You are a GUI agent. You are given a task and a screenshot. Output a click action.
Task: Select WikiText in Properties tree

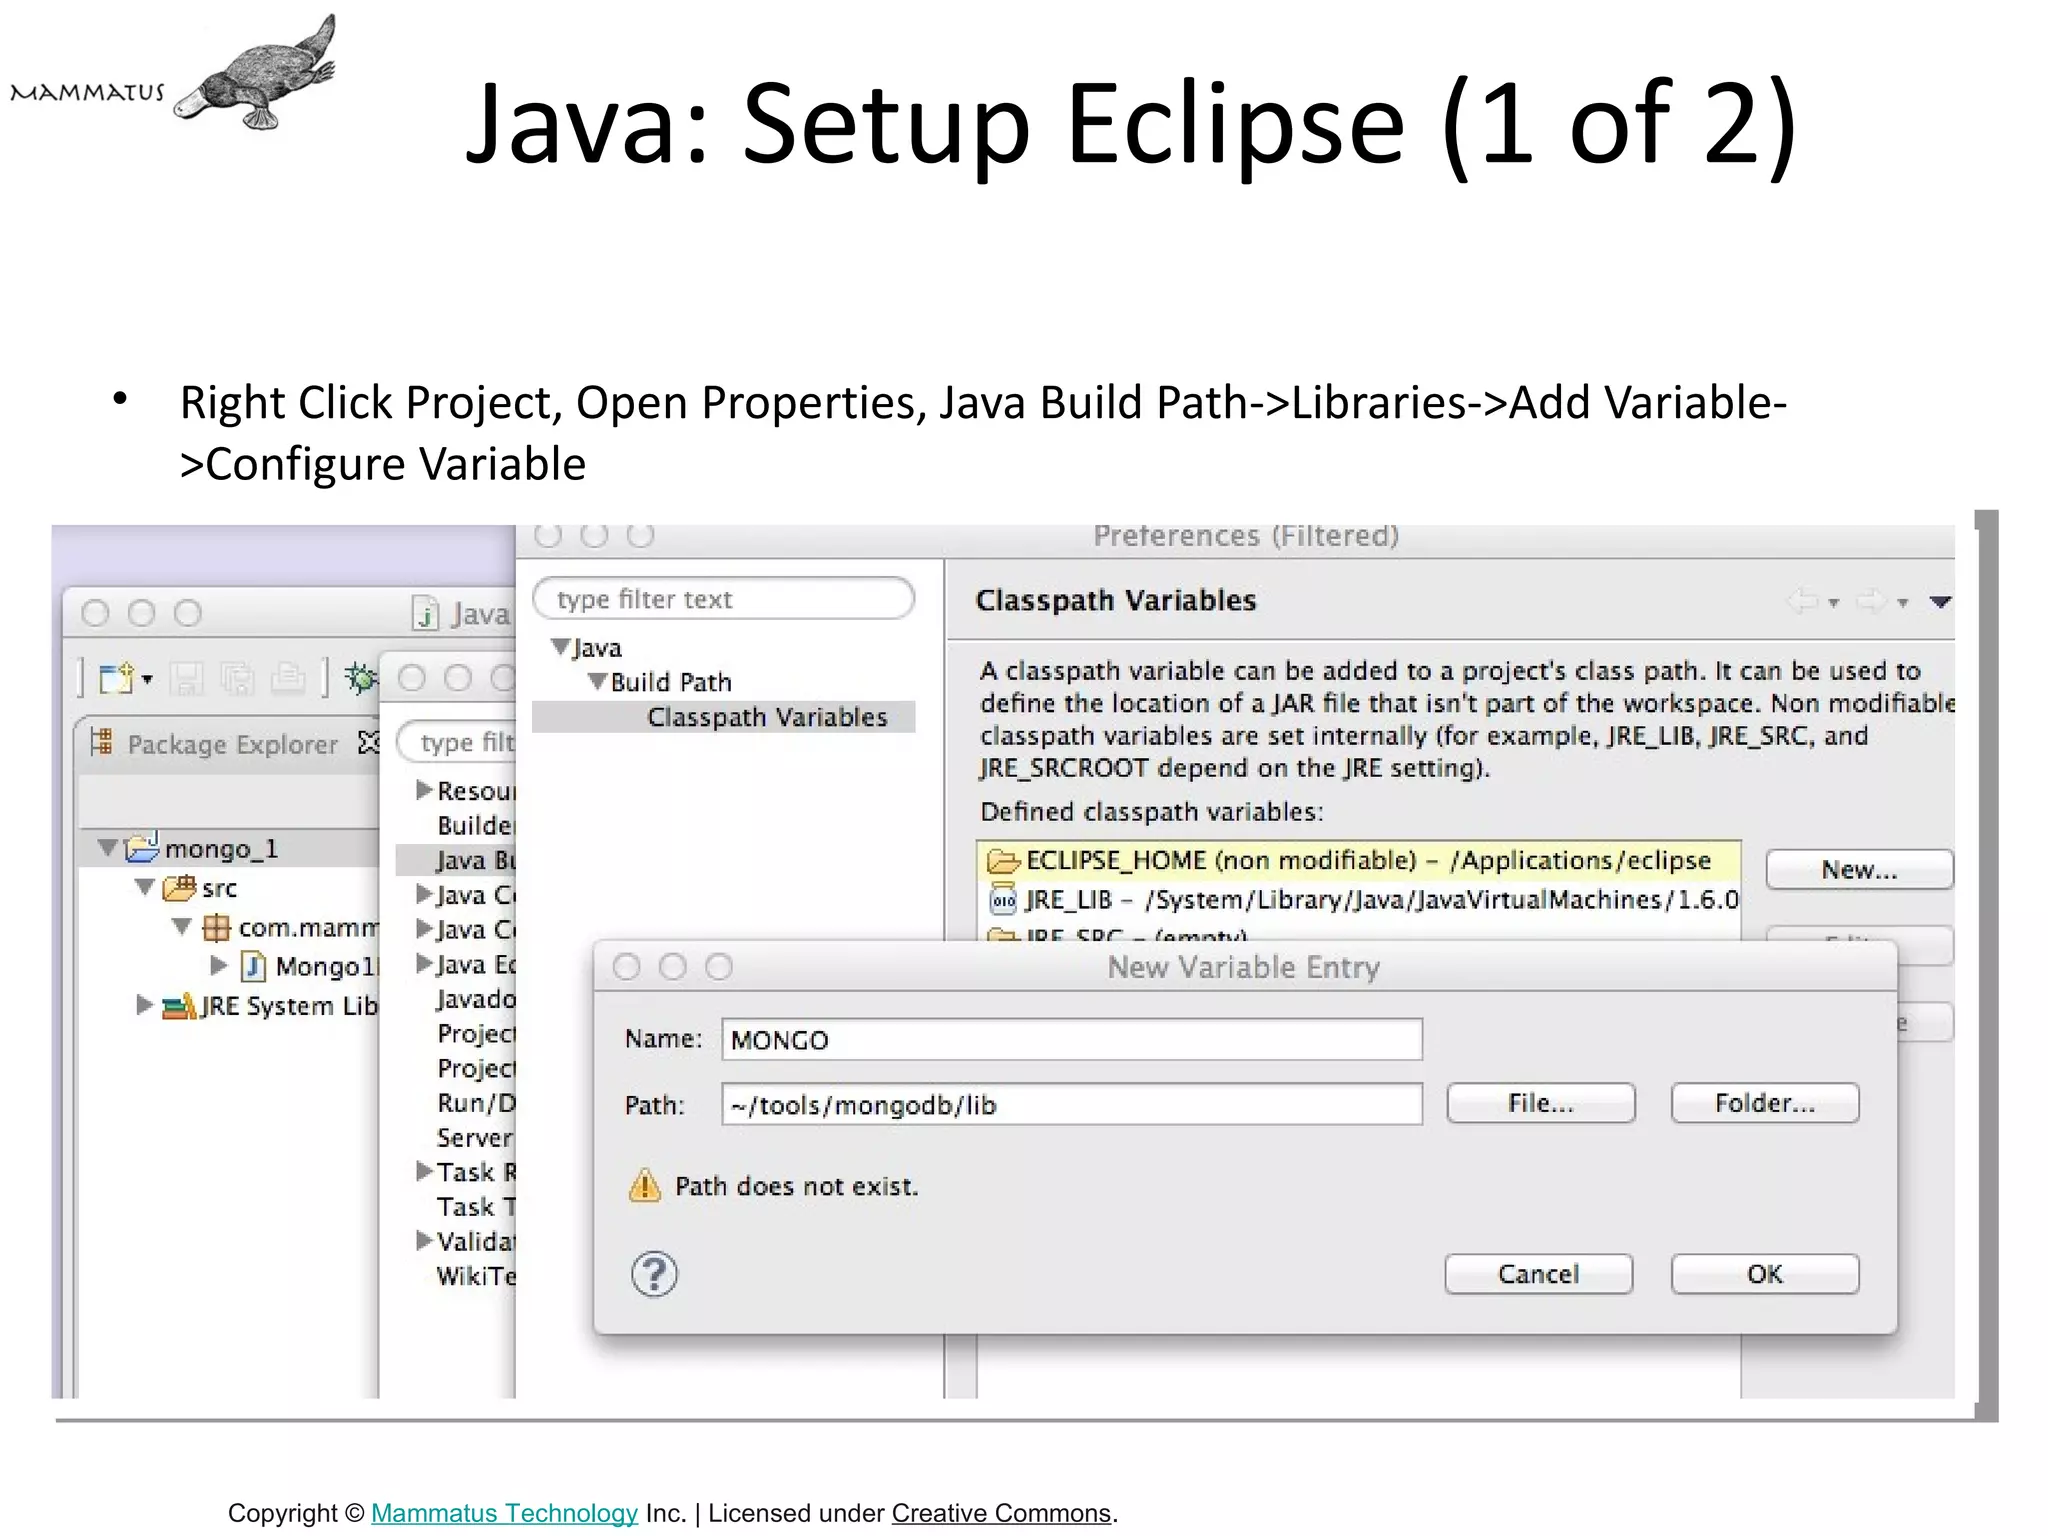(x=475, y=1276)
